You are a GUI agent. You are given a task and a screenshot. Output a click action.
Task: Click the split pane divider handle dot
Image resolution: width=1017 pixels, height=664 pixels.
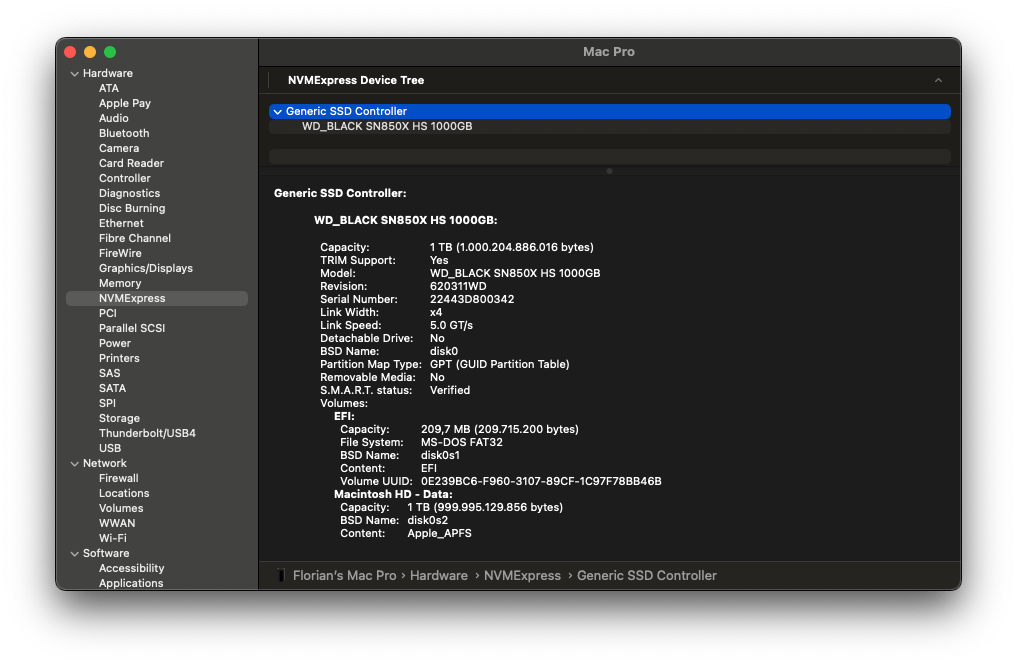tap(609, 171)
